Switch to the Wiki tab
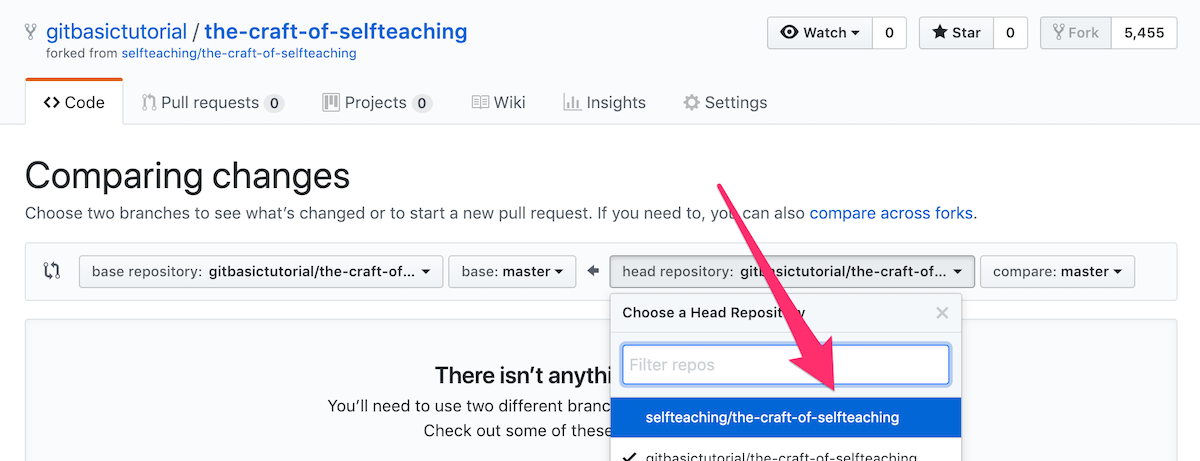The image size is (1200, 461). 498,102
